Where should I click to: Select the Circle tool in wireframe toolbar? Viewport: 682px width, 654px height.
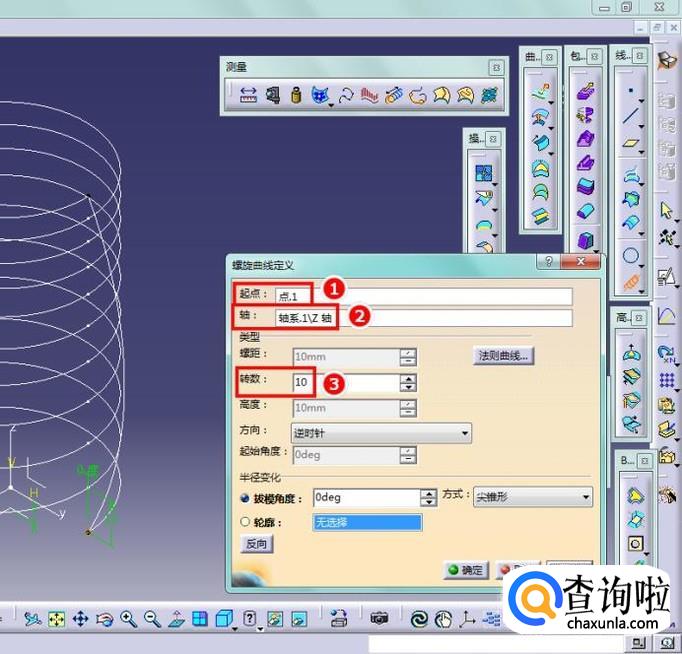pyautogui.click(x=631, y=256)
